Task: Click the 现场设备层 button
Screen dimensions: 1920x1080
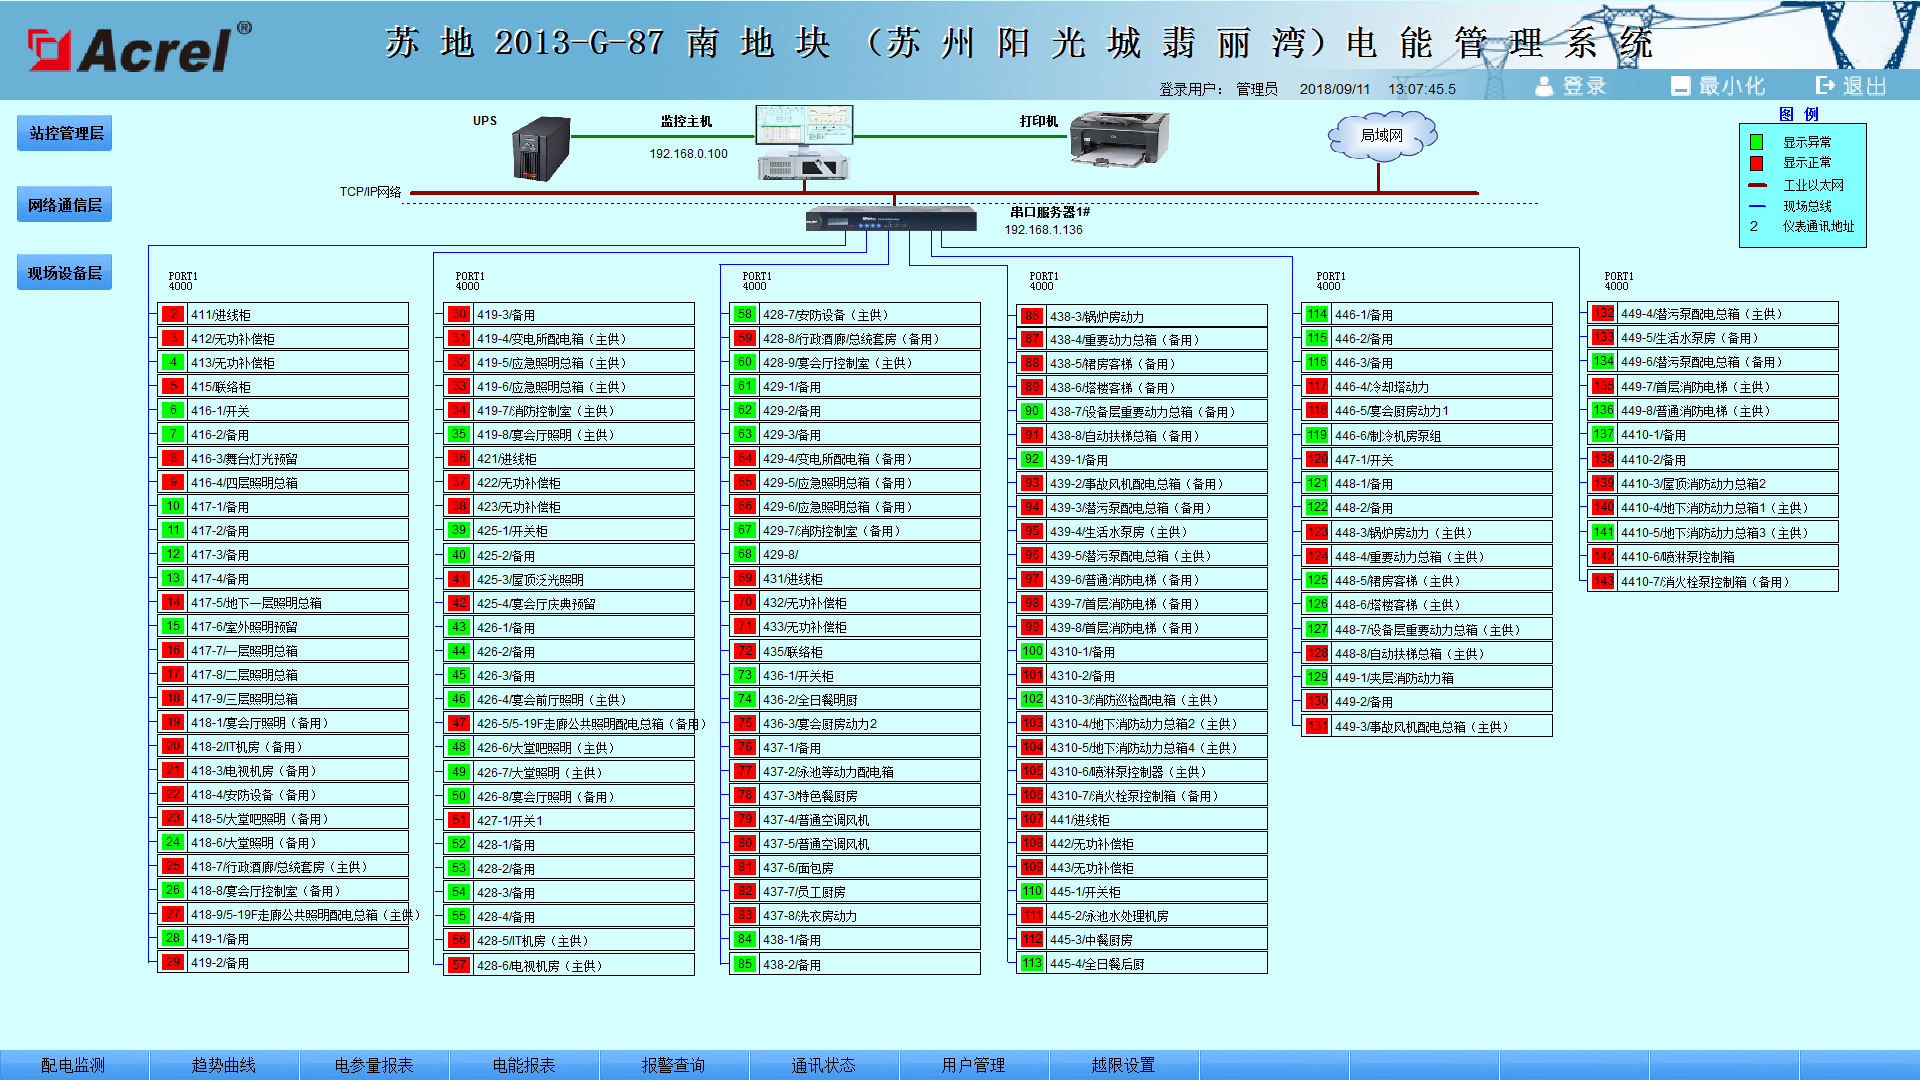Action: pyautogui.click(x=65, y=273)
